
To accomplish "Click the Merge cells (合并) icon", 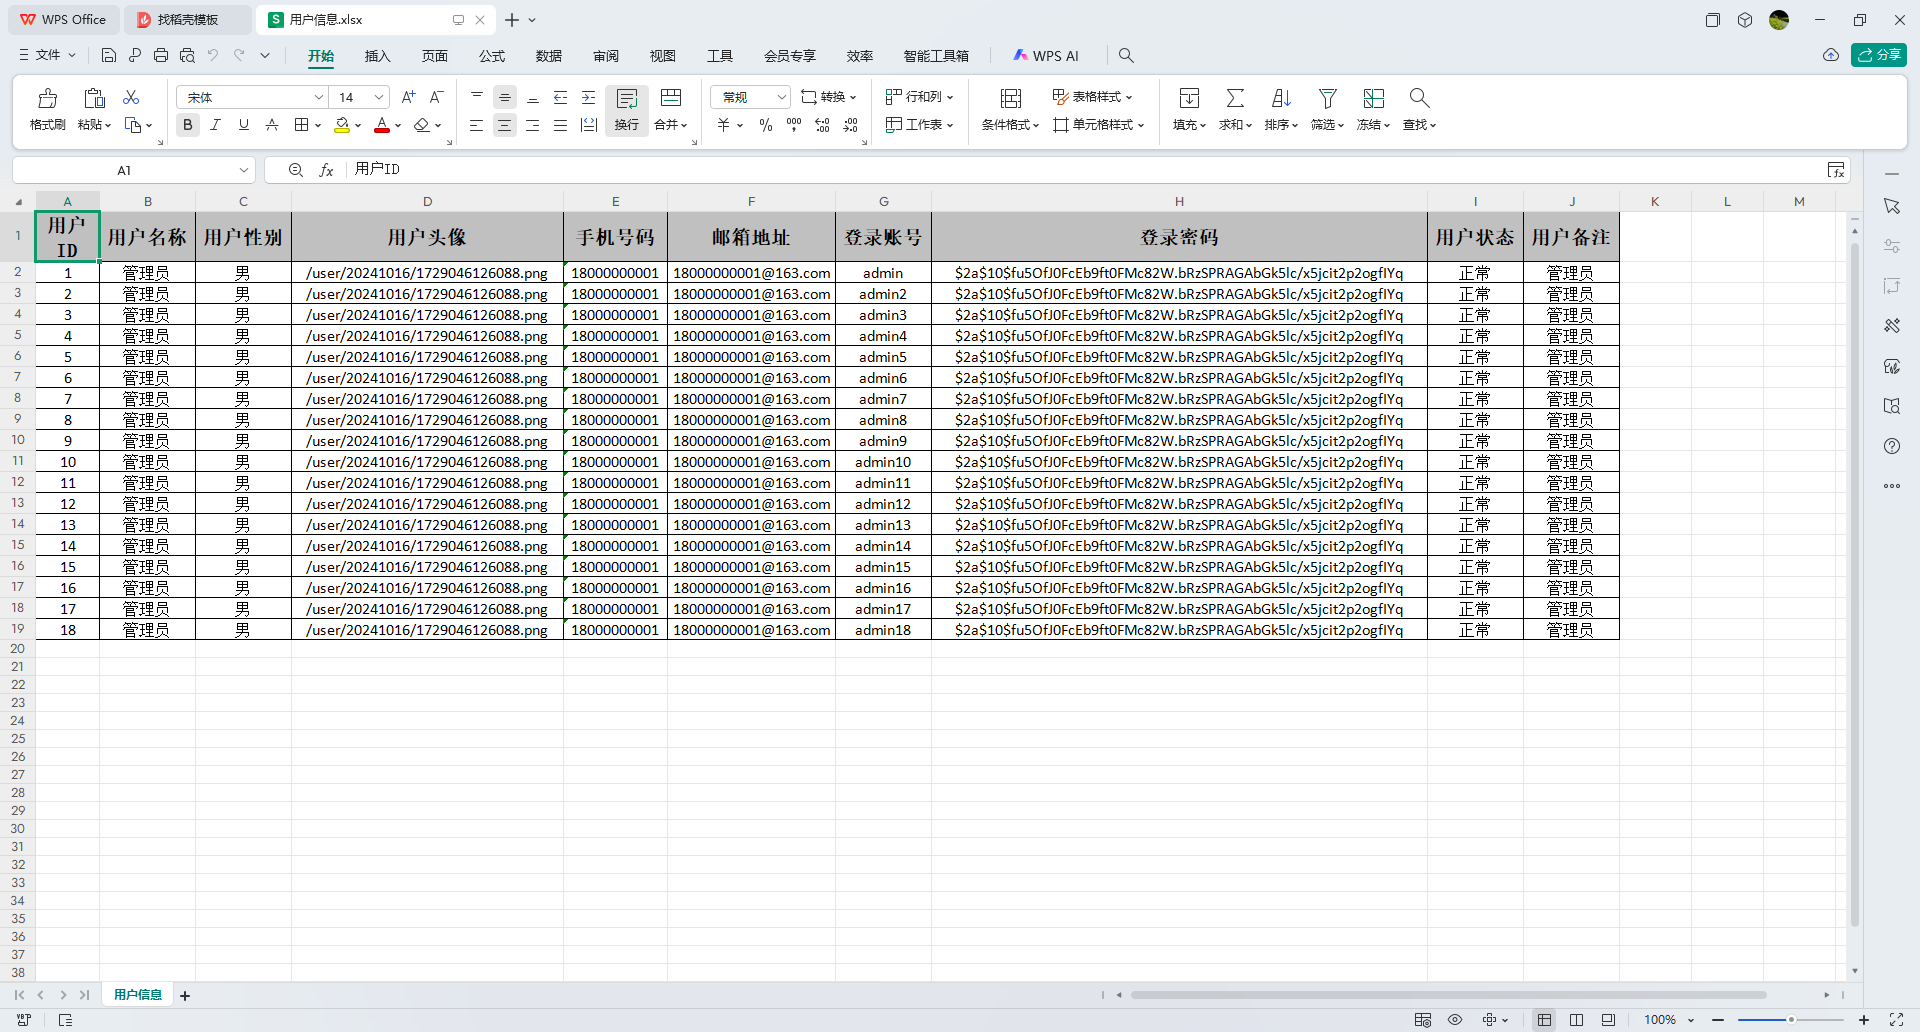I will point(671,98).
